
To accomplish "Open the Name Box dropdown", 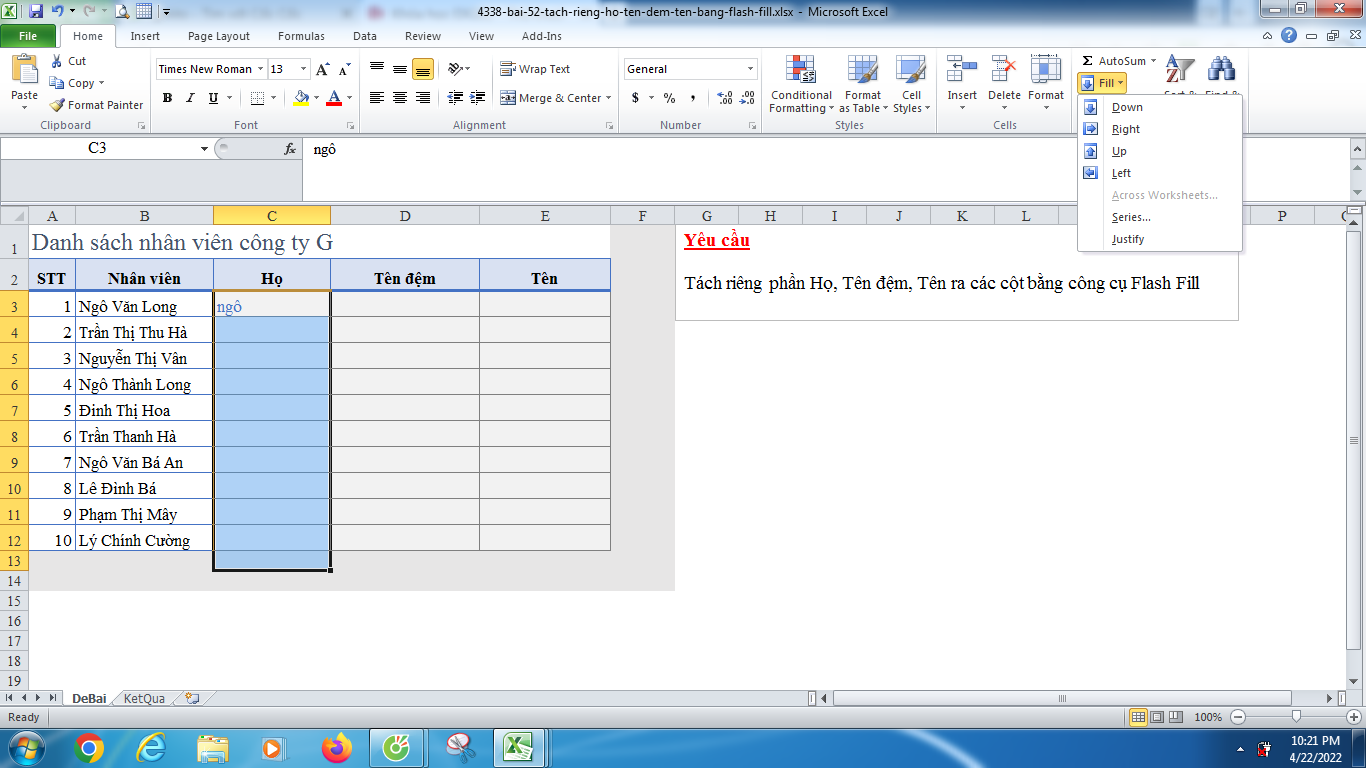I will [204, 149].
